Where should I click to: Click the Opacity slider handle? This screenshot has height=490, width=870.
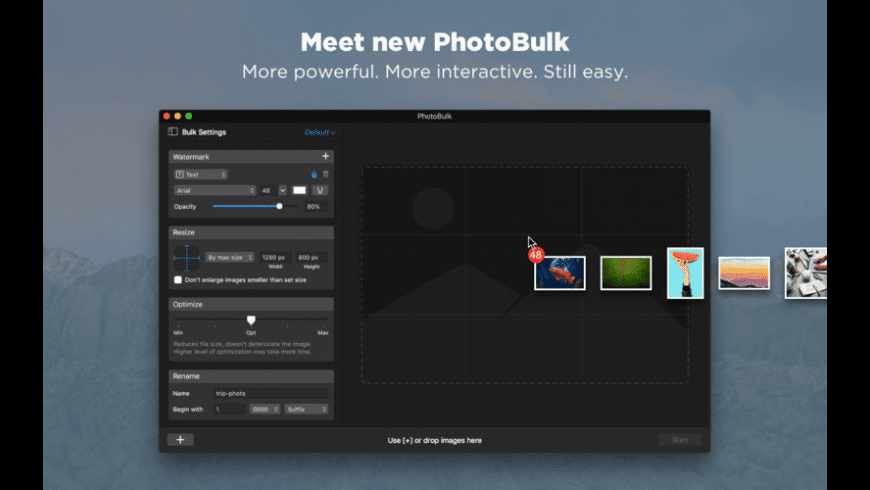tap(279, 206)
